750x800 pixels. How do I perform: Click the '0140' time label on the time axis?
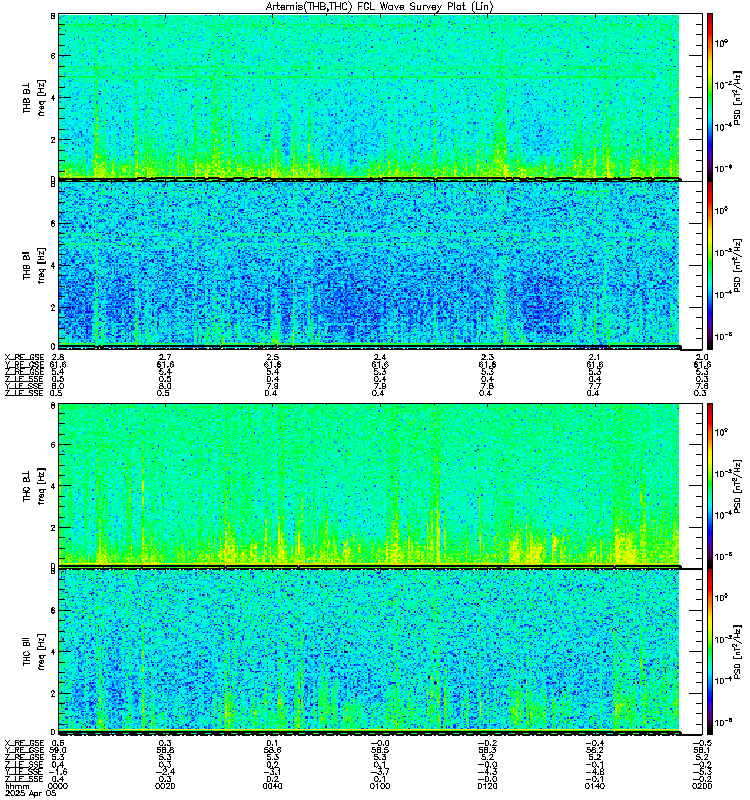point(594,786)
